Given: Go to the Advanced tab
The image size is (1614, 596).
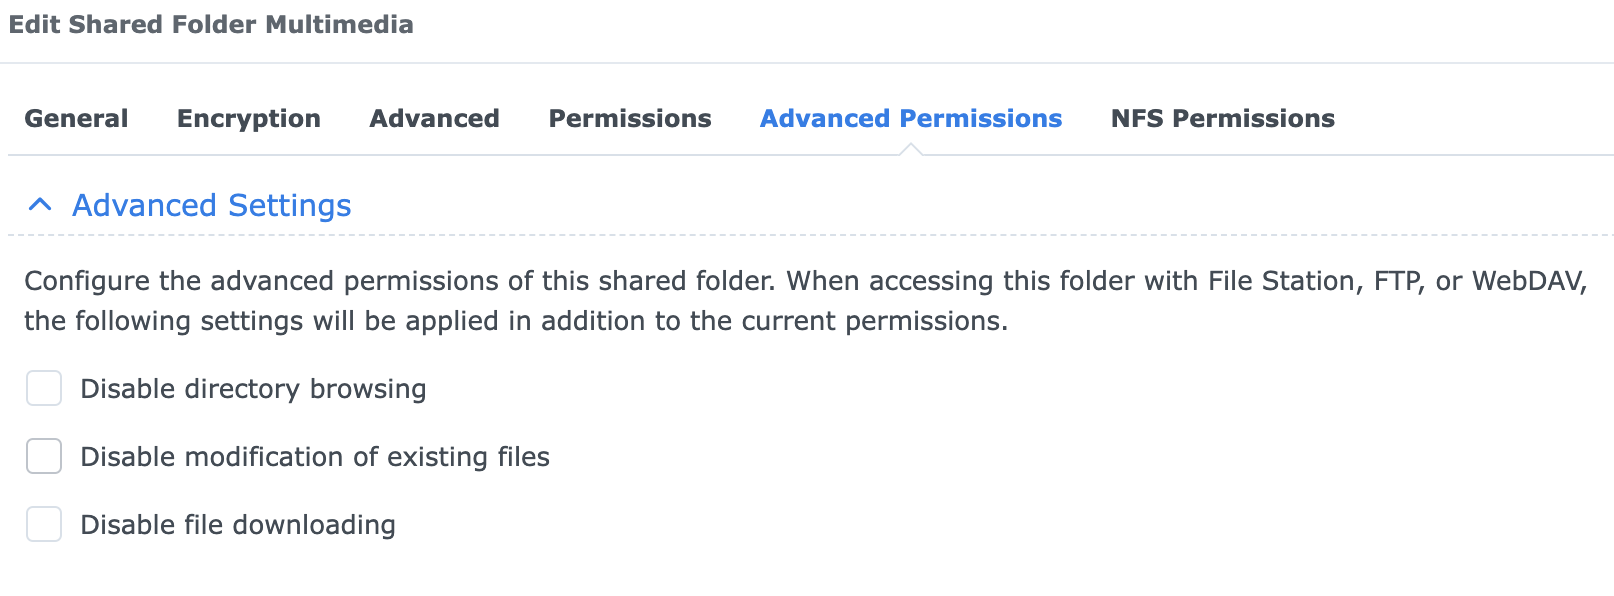Looking at the screenshot, I should point(434,118).
